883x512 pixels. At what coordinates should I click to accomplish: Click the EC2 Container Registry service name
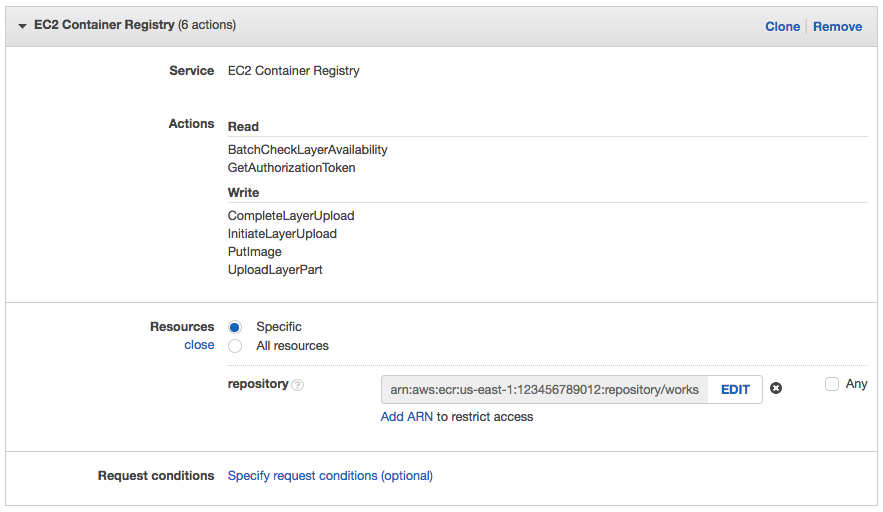tap(293, 71)
